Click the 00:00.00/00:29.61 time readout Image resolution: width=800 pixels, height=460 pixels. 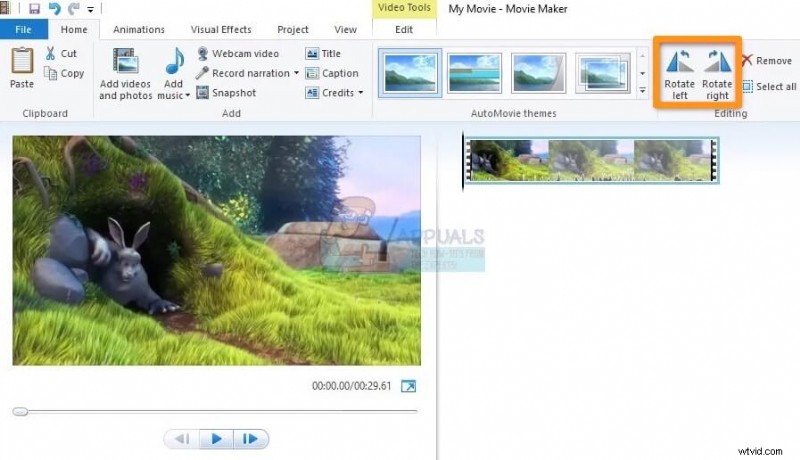click(352, 386)
